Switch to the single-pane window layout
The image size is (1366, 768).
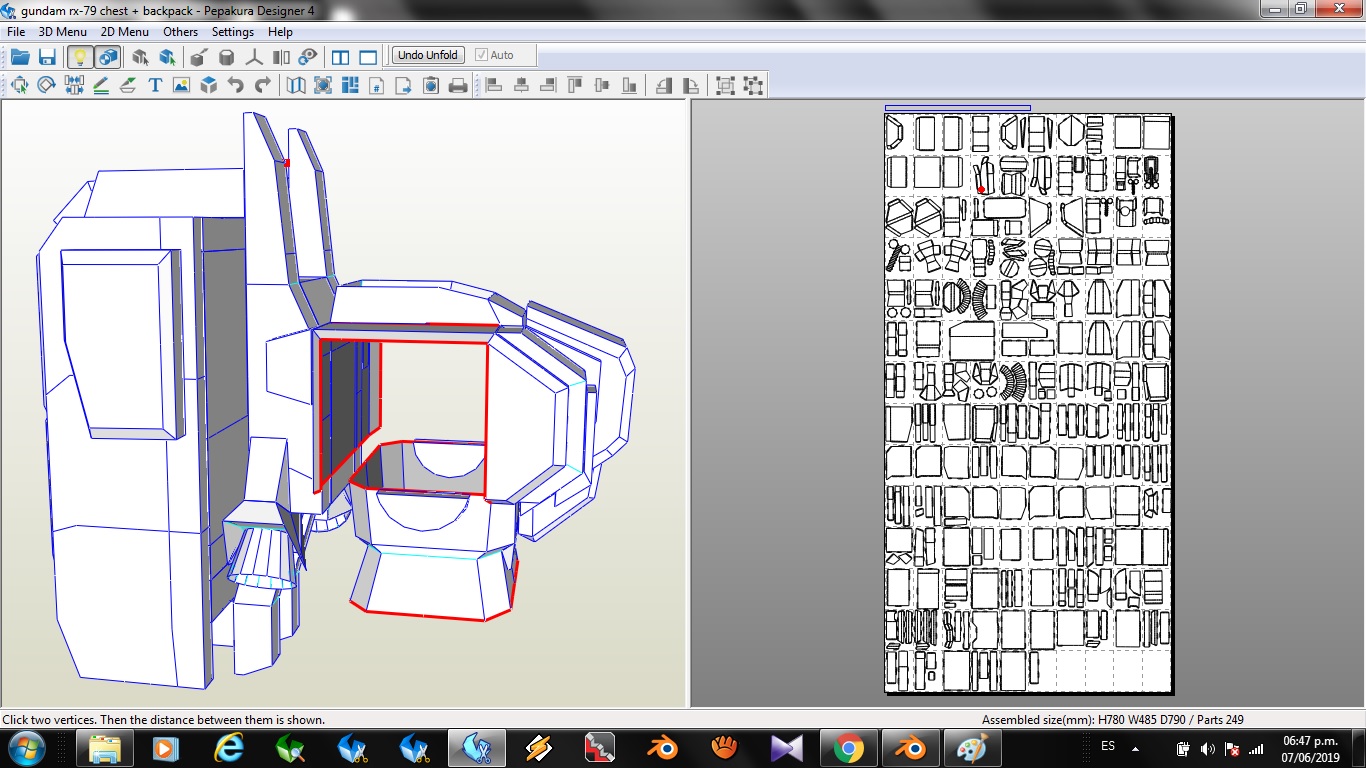pyautogui.click(x=368, y=56)
